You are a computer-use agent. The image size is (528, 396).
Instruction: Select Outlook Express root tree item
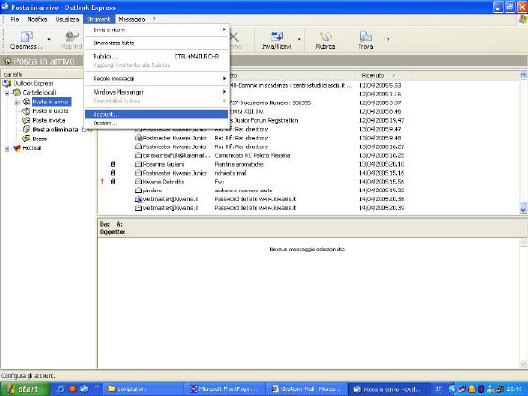click(33, 83)
